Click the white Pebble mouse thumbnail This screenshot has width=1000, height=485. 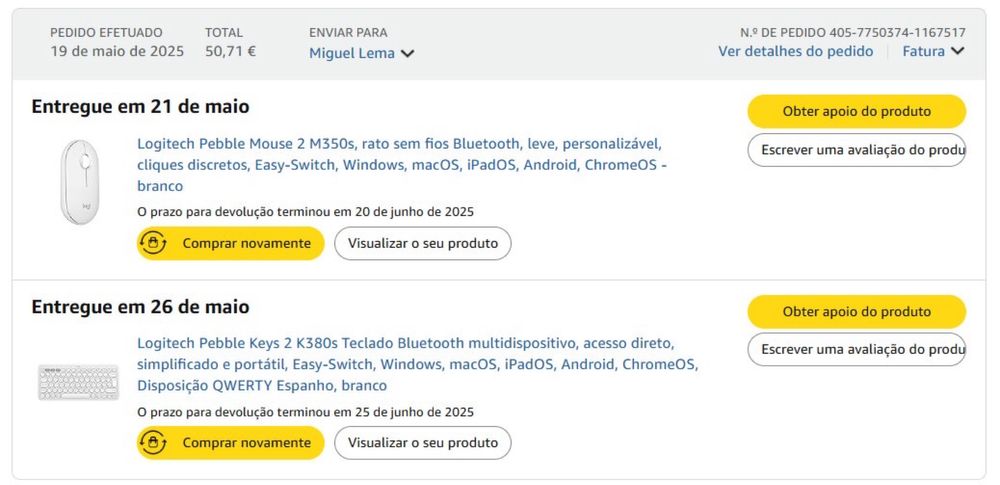point(80,182)
